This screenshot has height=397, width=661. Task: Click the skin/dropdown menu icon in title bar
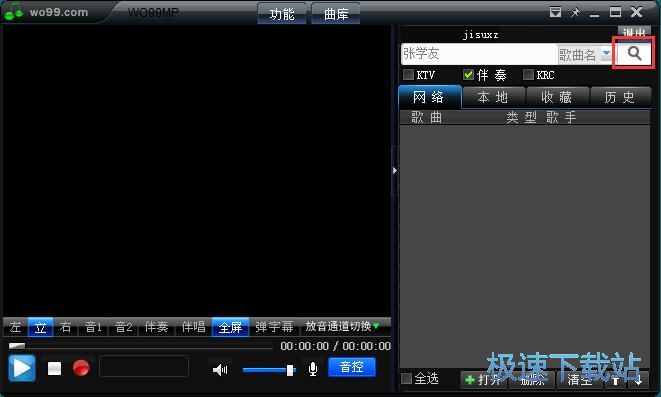tap(555, 12)
